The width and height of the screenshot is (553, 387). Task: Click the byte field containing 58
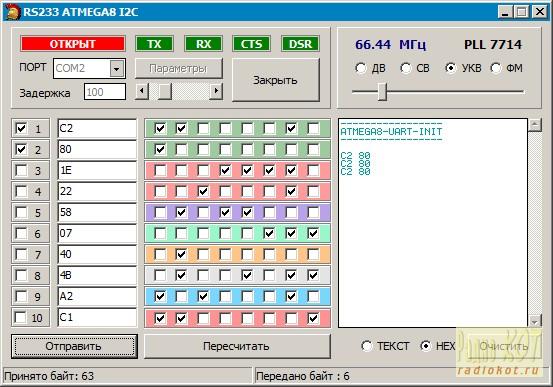[97, 212]
